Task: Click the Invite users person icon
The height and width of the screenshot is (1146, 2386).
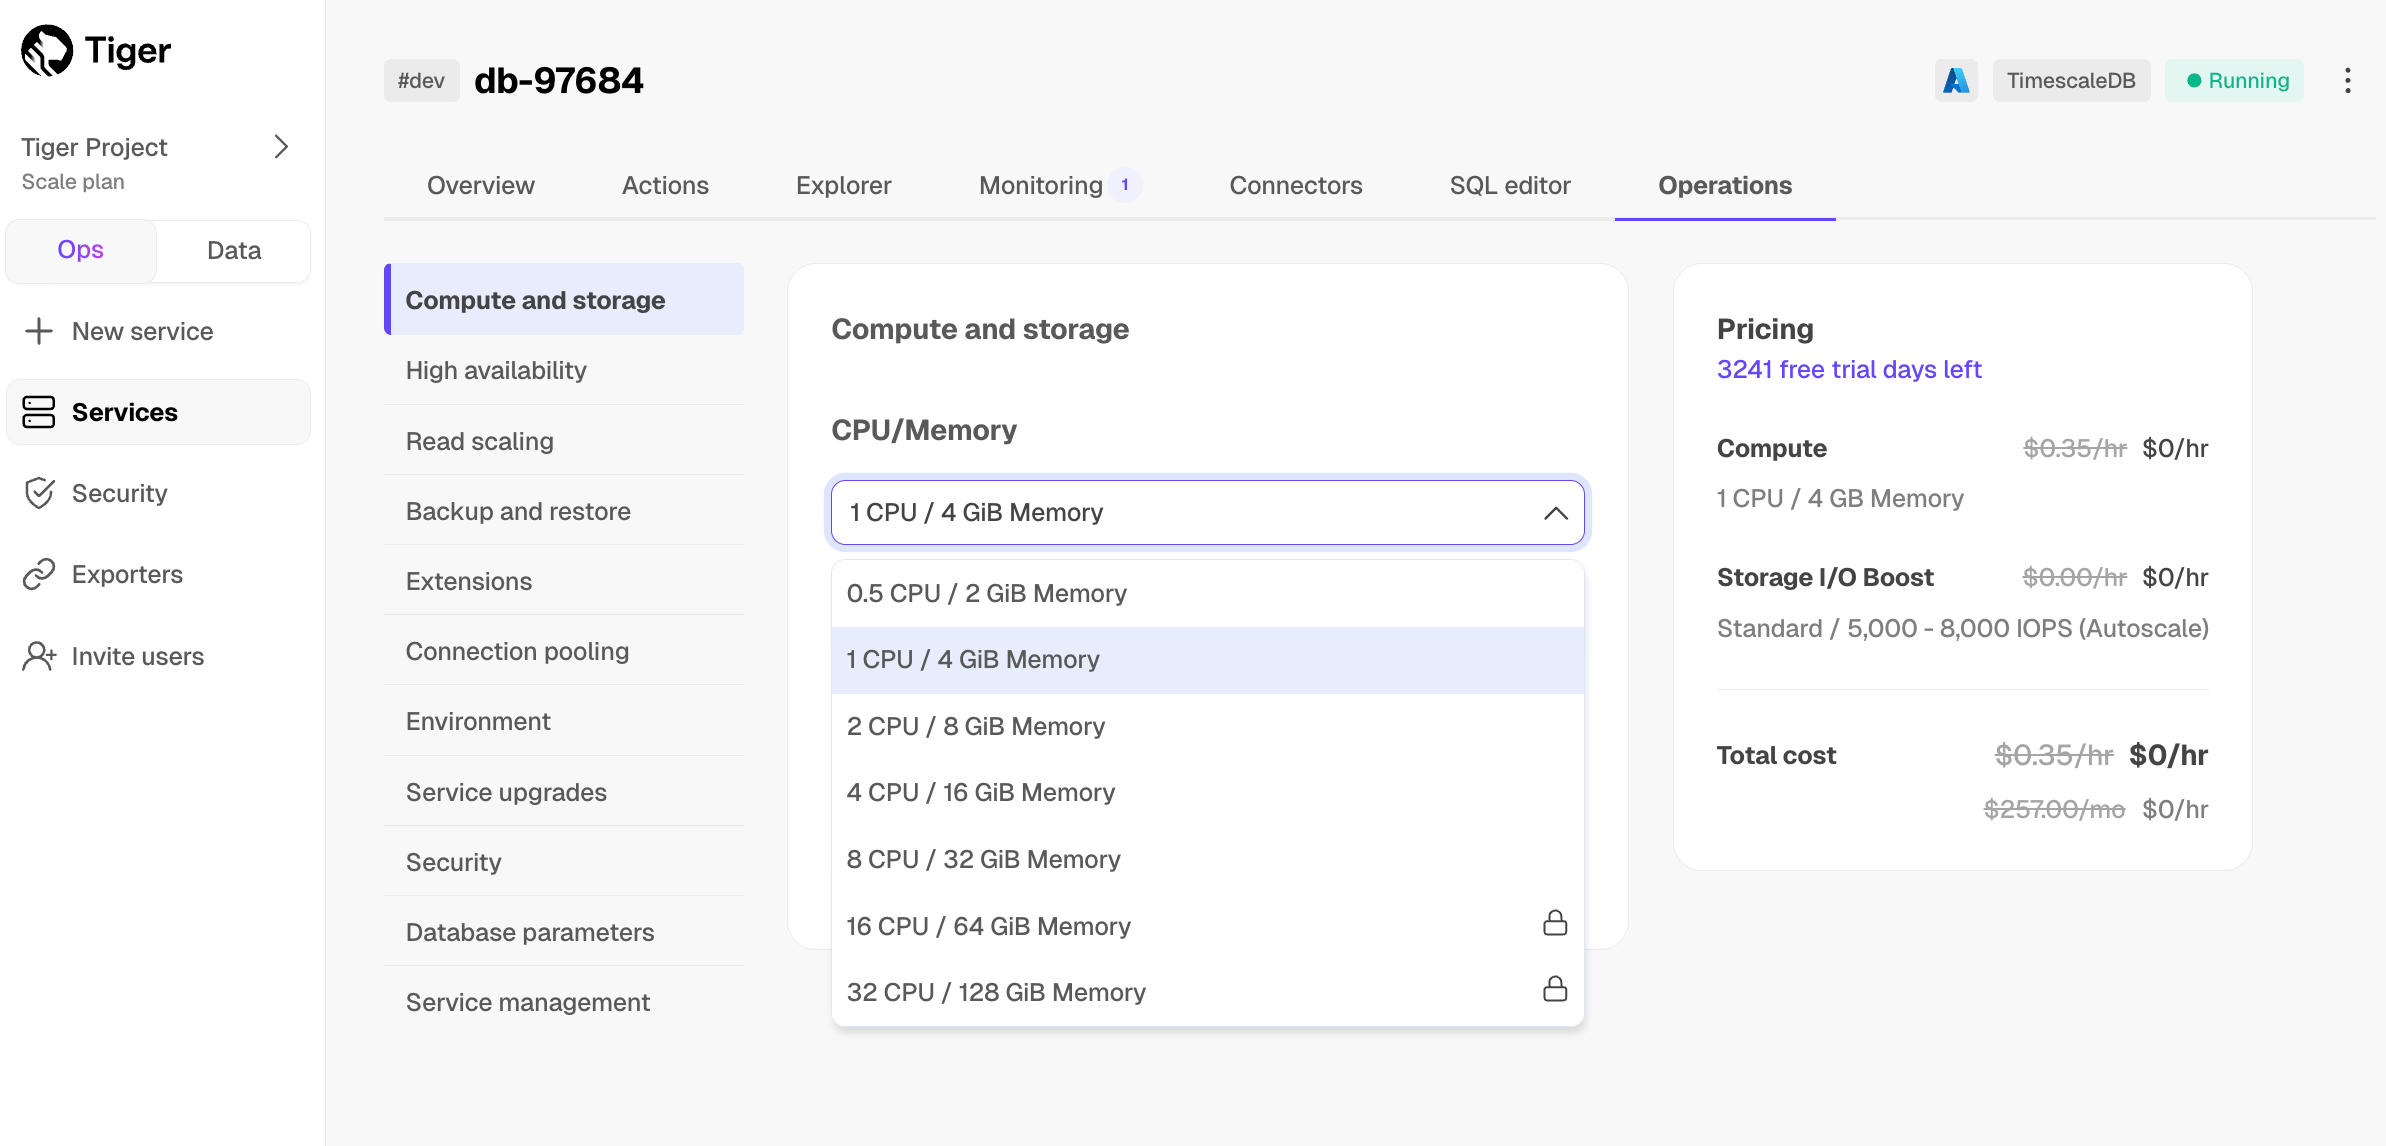Action: click(39, 656)
